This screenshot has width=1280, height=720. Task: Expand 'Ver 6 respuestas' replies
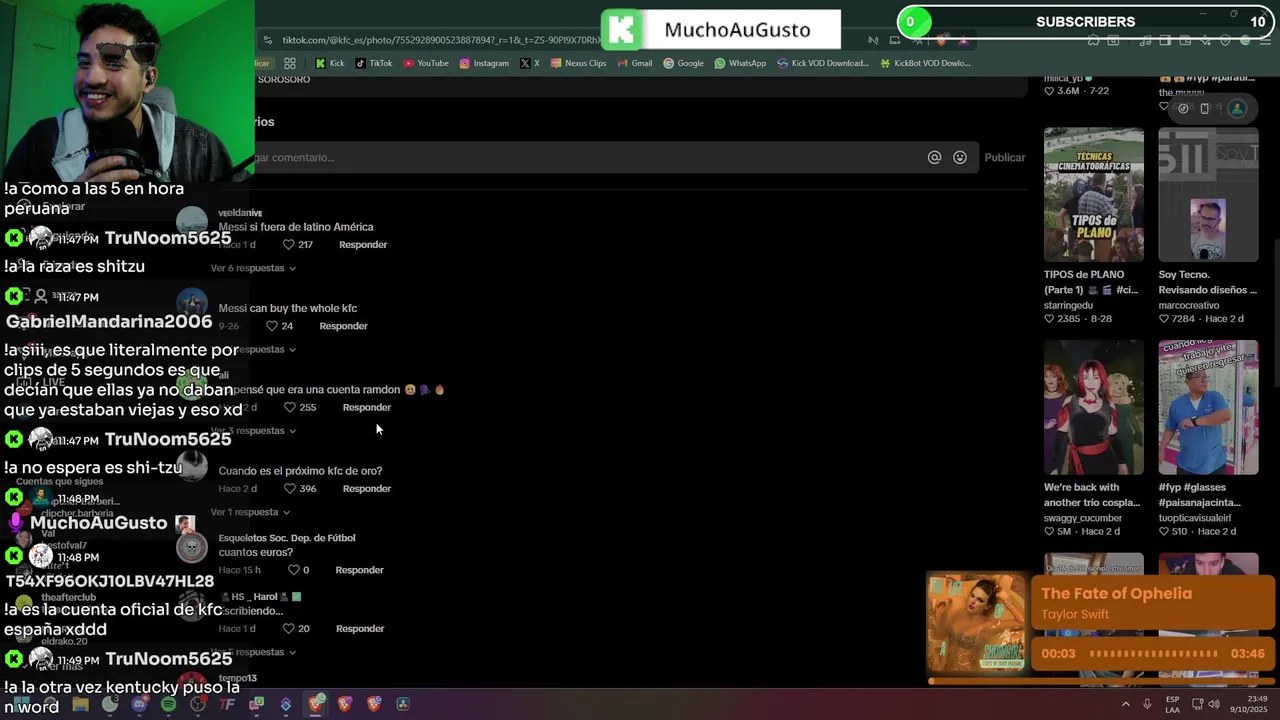pos(253,268)
